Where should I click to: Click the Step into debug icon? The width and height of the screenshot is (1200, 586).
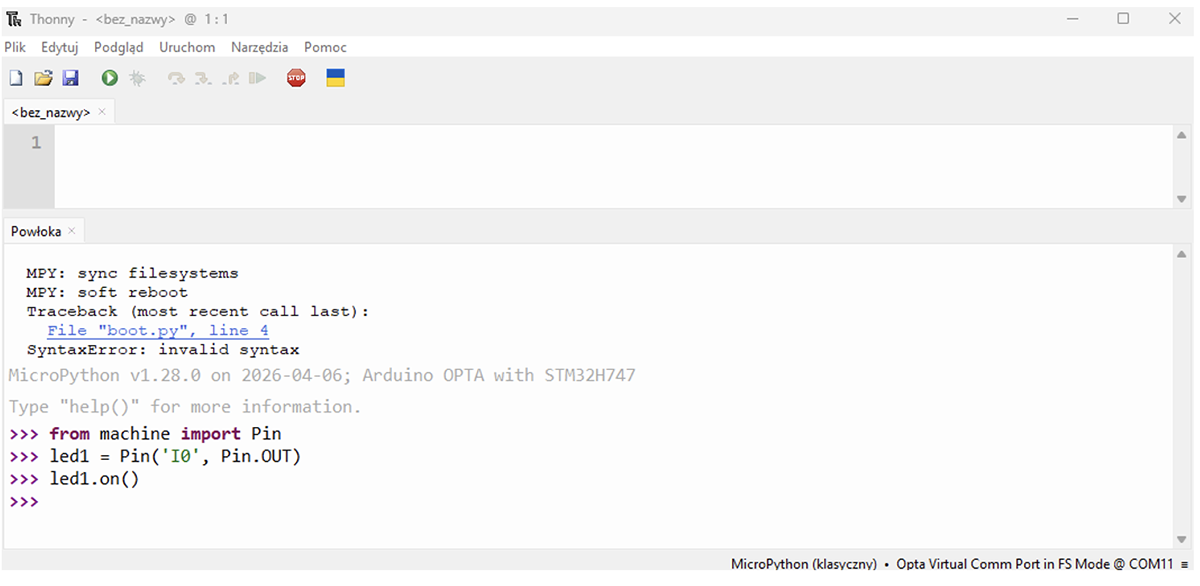tap(204, 78)
